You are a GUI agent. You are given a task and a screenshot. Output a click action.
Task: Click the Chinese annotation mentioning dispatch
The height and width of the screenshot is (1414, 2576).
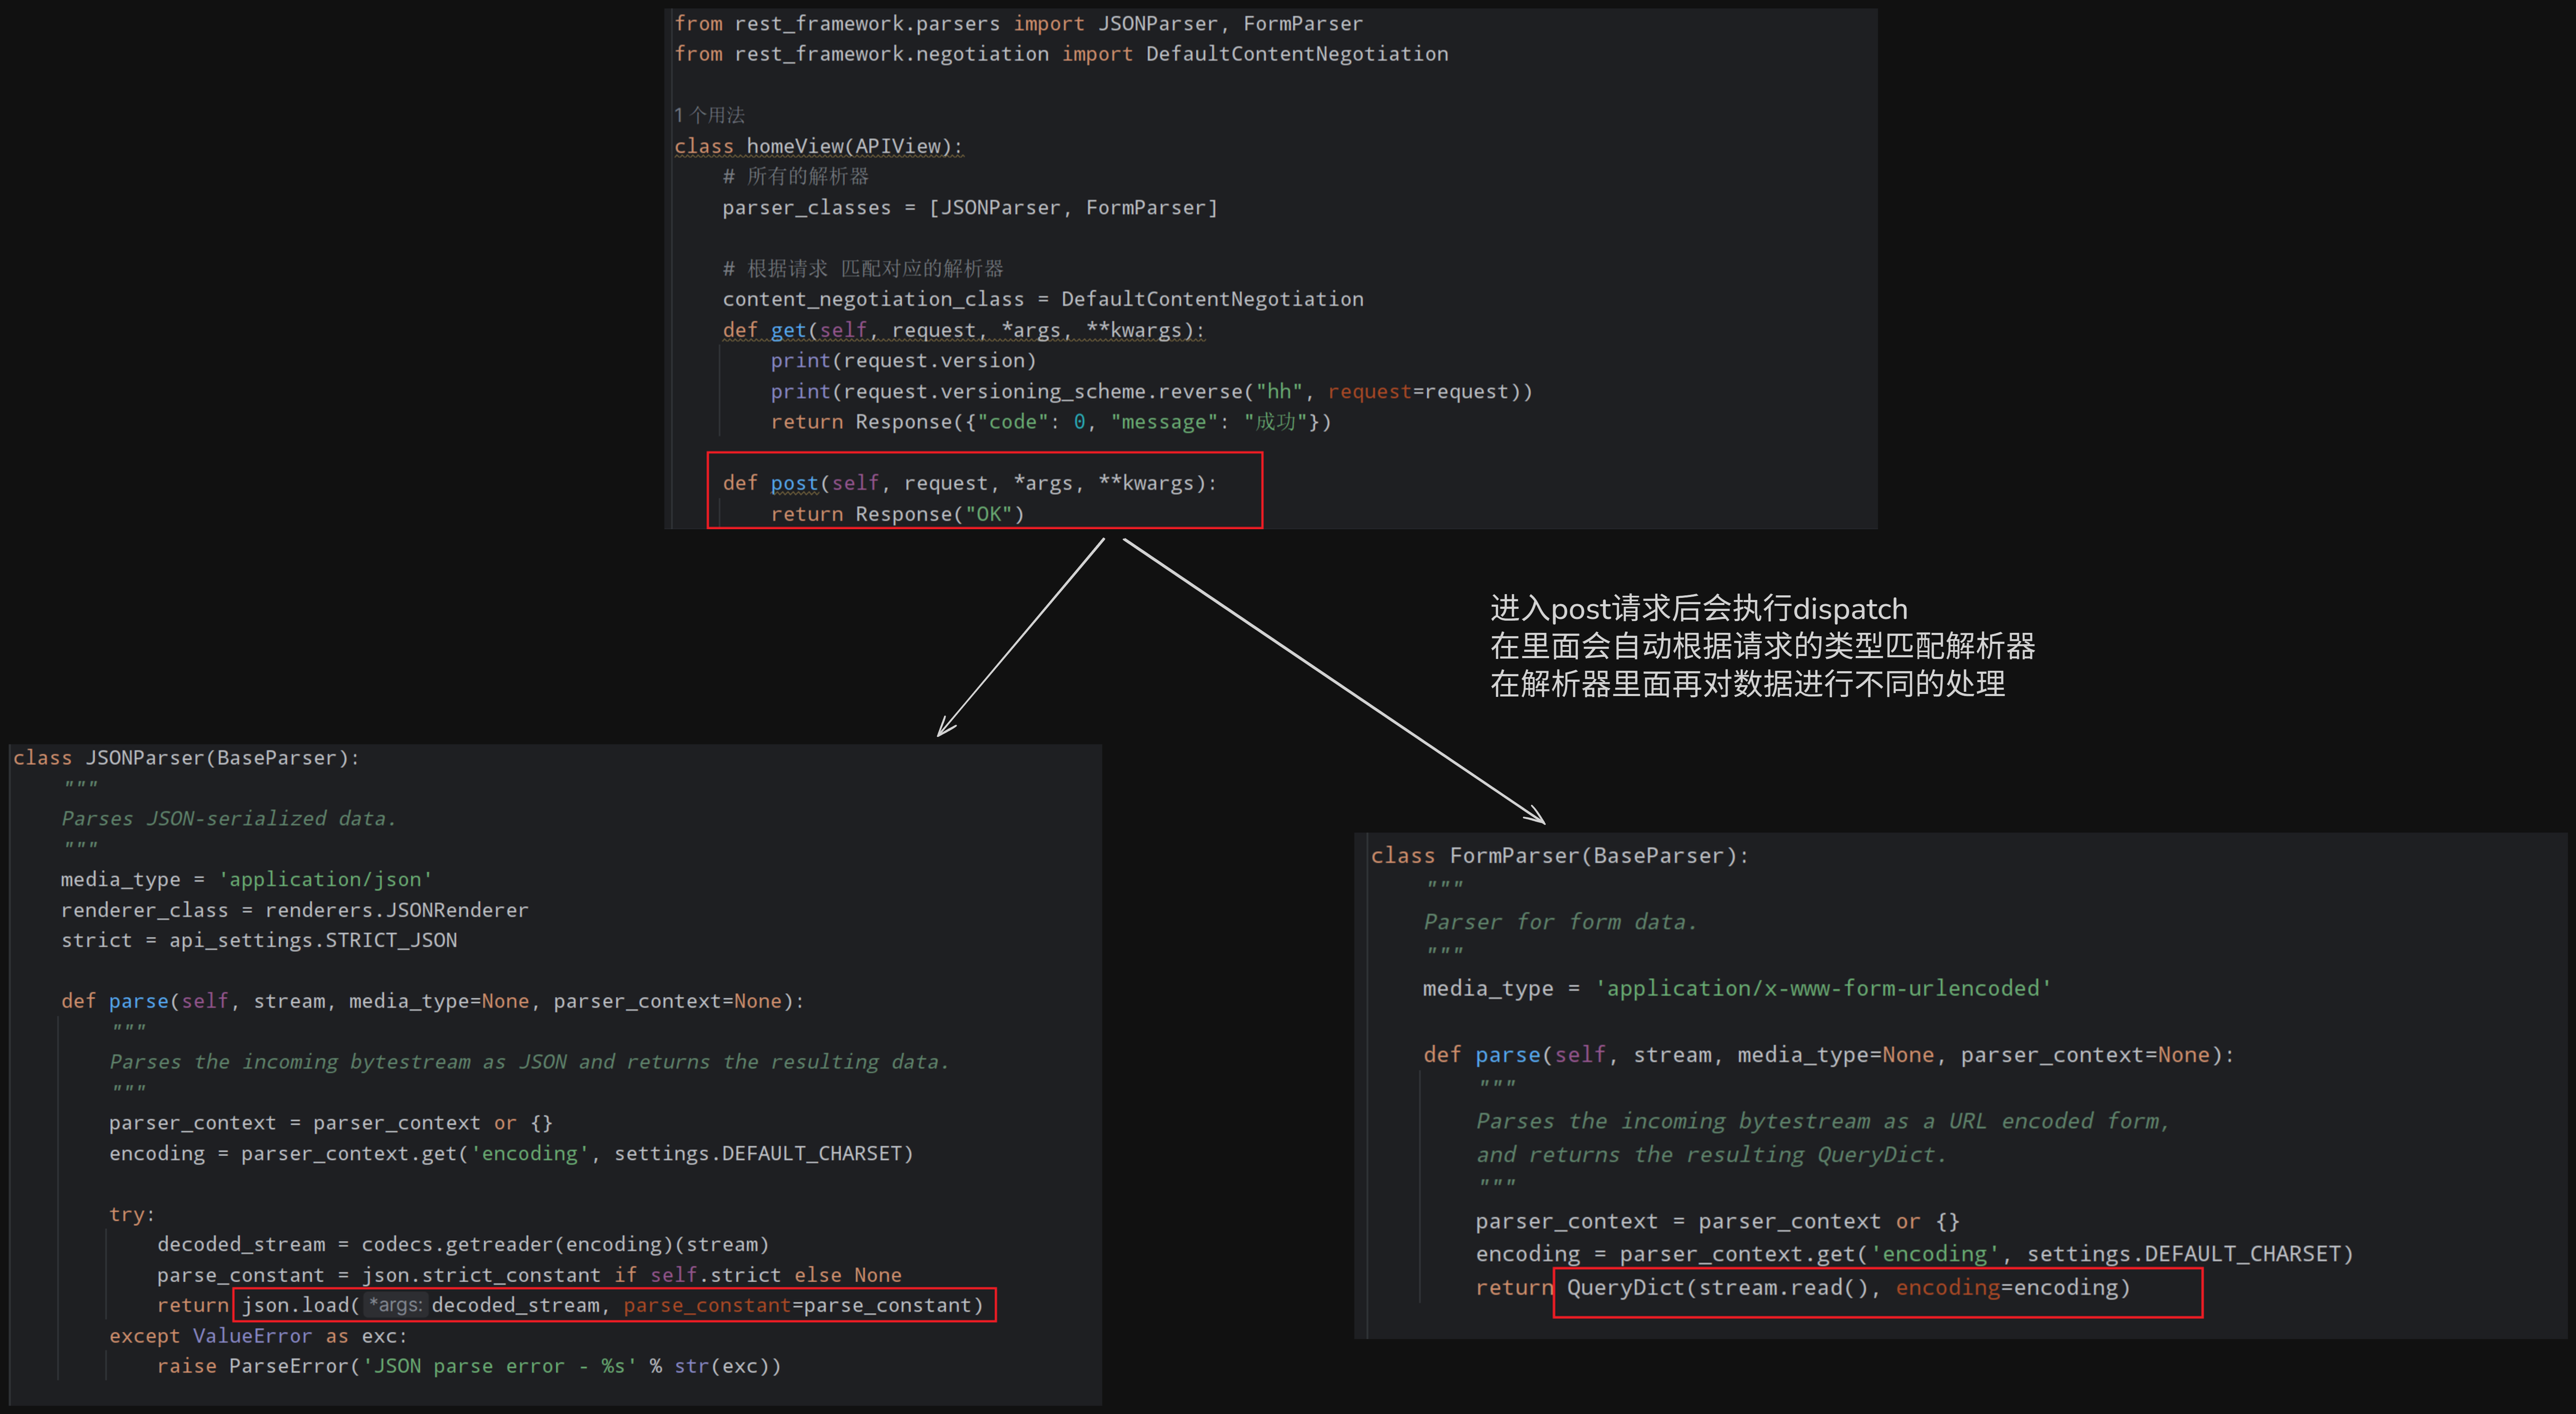(x=1698, y=608)
